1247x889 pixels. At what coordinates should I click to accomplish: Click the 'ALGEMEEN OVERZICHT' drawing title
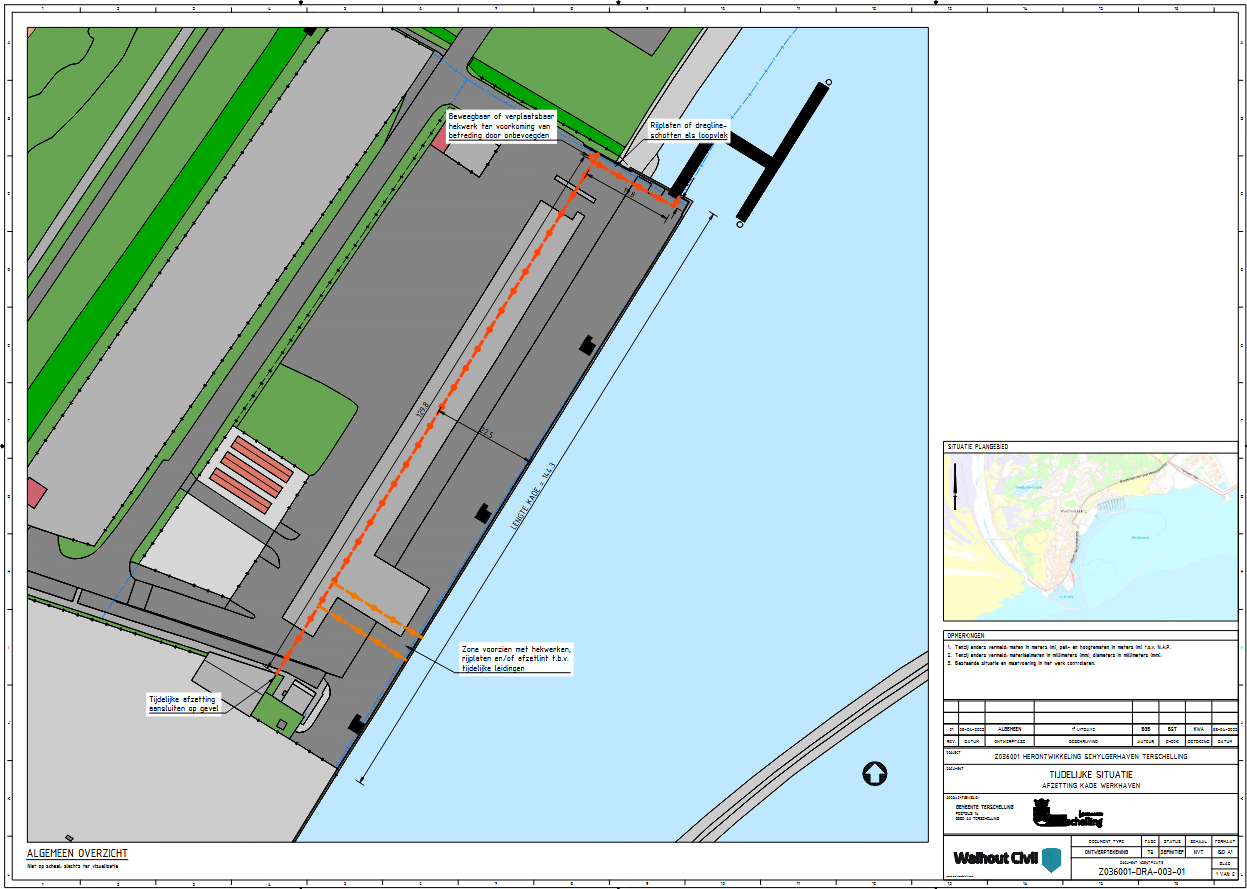[x=77, y=853]
